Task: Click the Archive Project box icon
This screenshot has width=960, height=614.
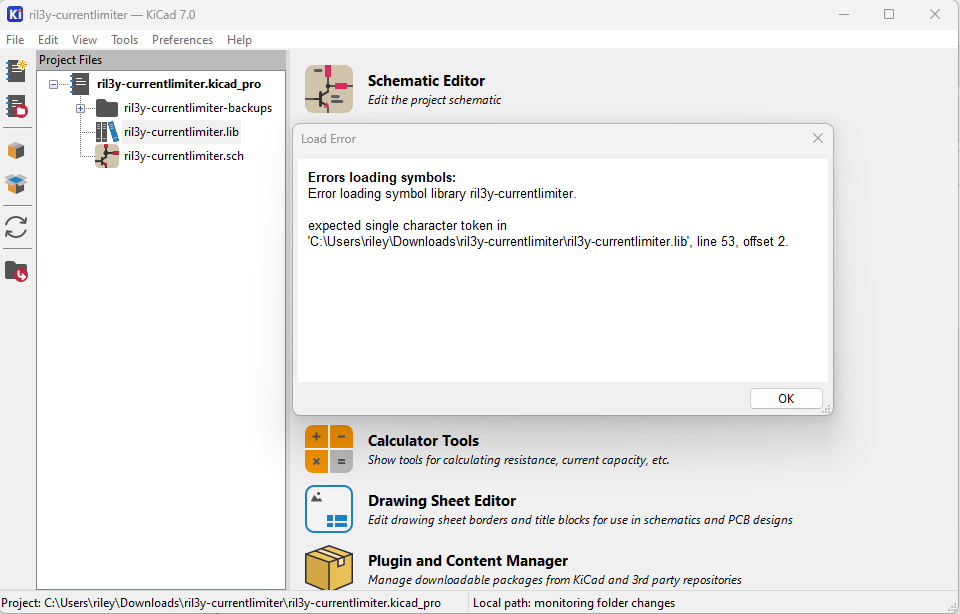Action: [17, 151]
